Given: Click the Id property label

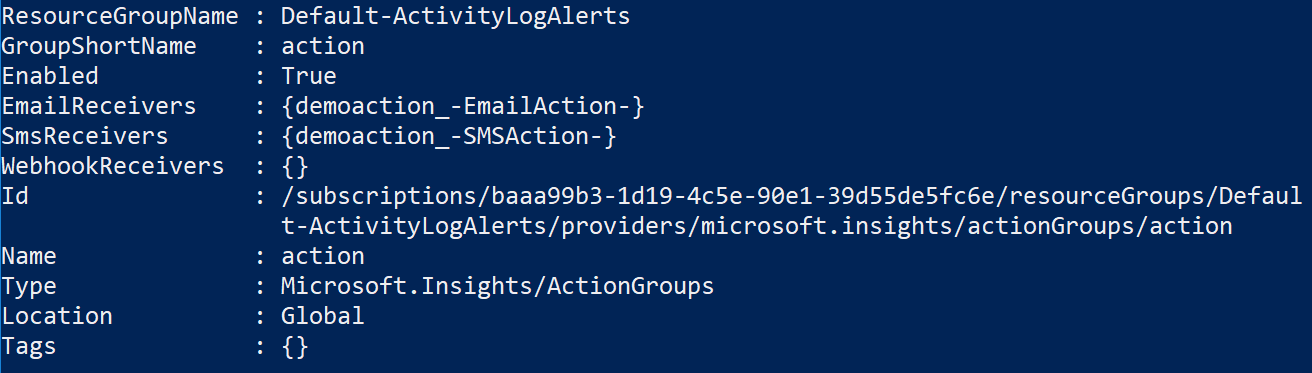Looking at the screenshot, I should tap(15, 196).
